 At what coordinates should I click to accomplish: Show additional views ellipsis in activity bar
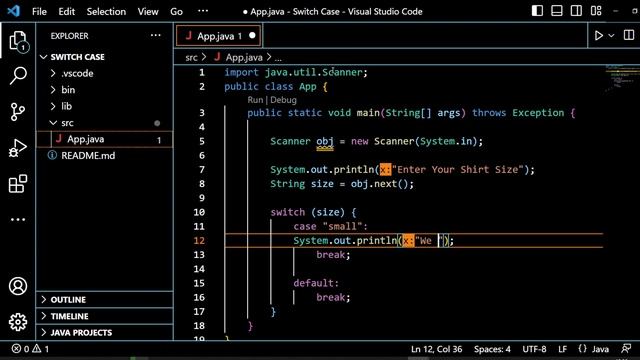pyautogui.click(x=18, y=220)
